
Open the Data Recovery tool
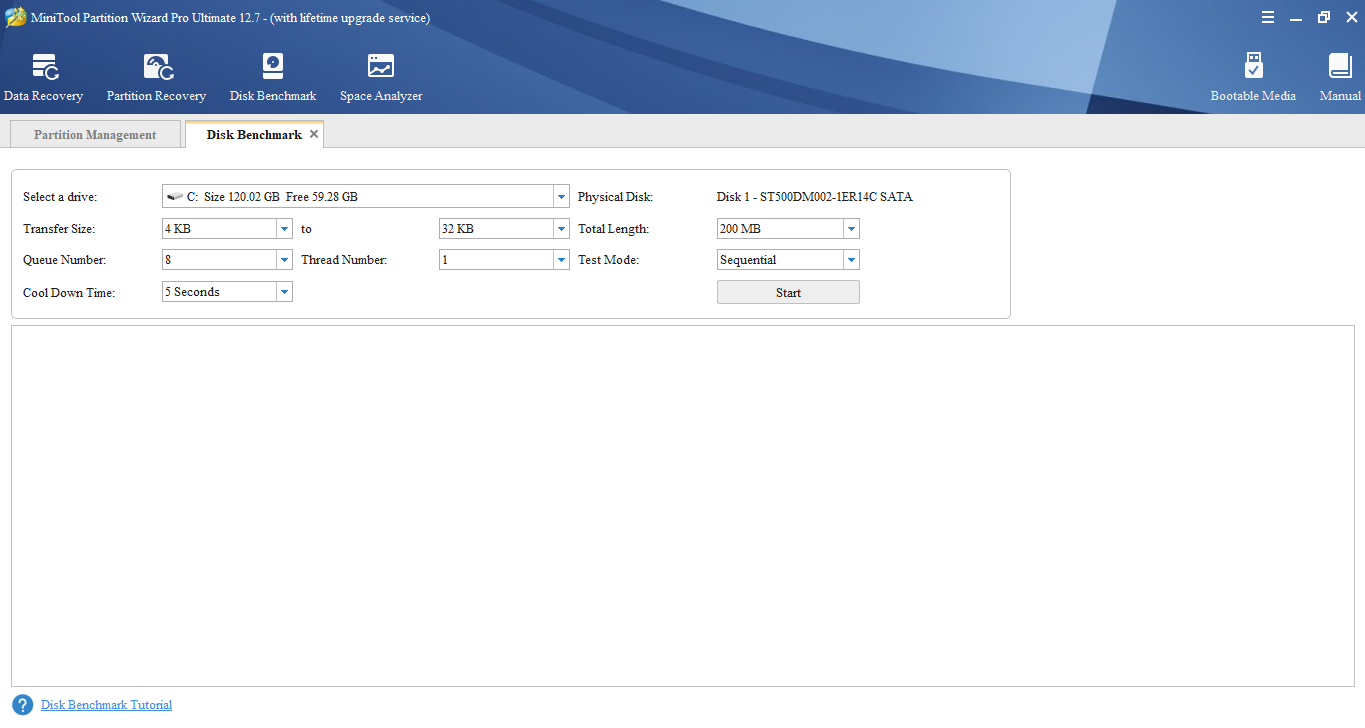[44, 78]
